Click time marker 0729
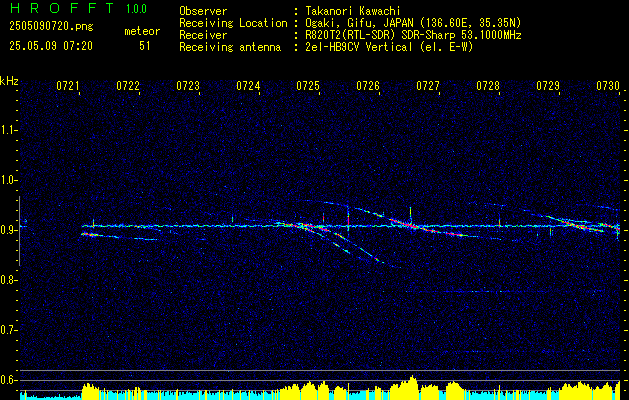629x400 pixels. [x=548, y=86]
